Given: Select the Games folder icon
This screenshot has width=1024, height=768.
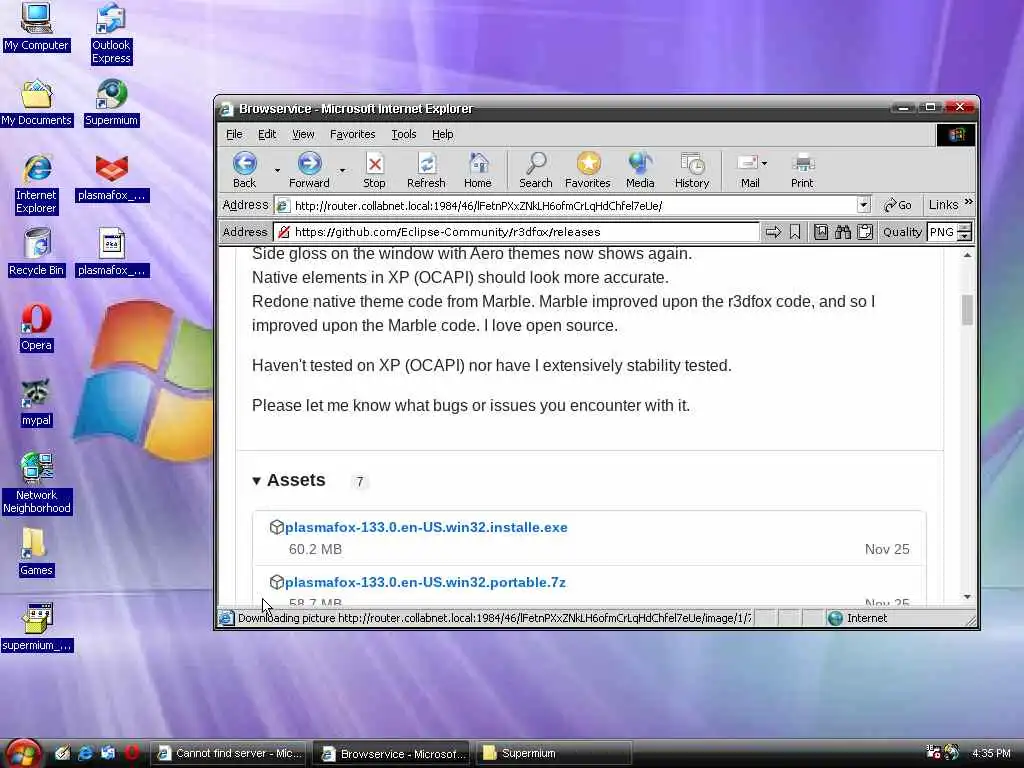Looking at the screenshot, I should click(x=36, y=552).
